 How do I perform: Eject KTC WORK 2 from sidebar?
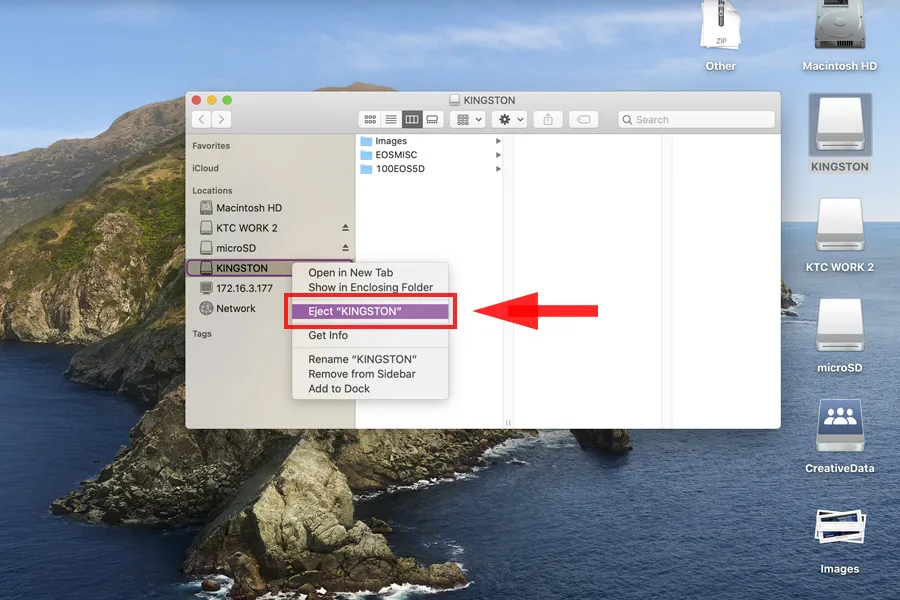pos(345,228)
